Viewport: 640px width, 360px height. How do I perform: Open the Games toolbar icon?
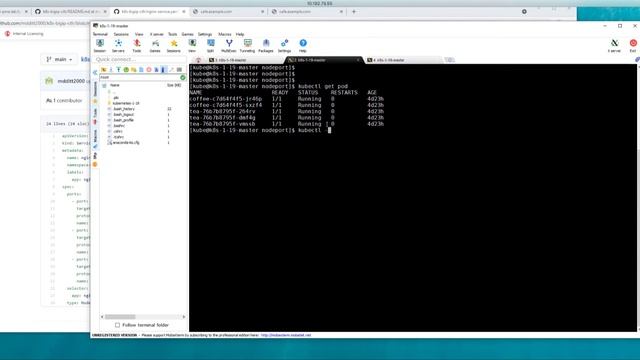155,45
